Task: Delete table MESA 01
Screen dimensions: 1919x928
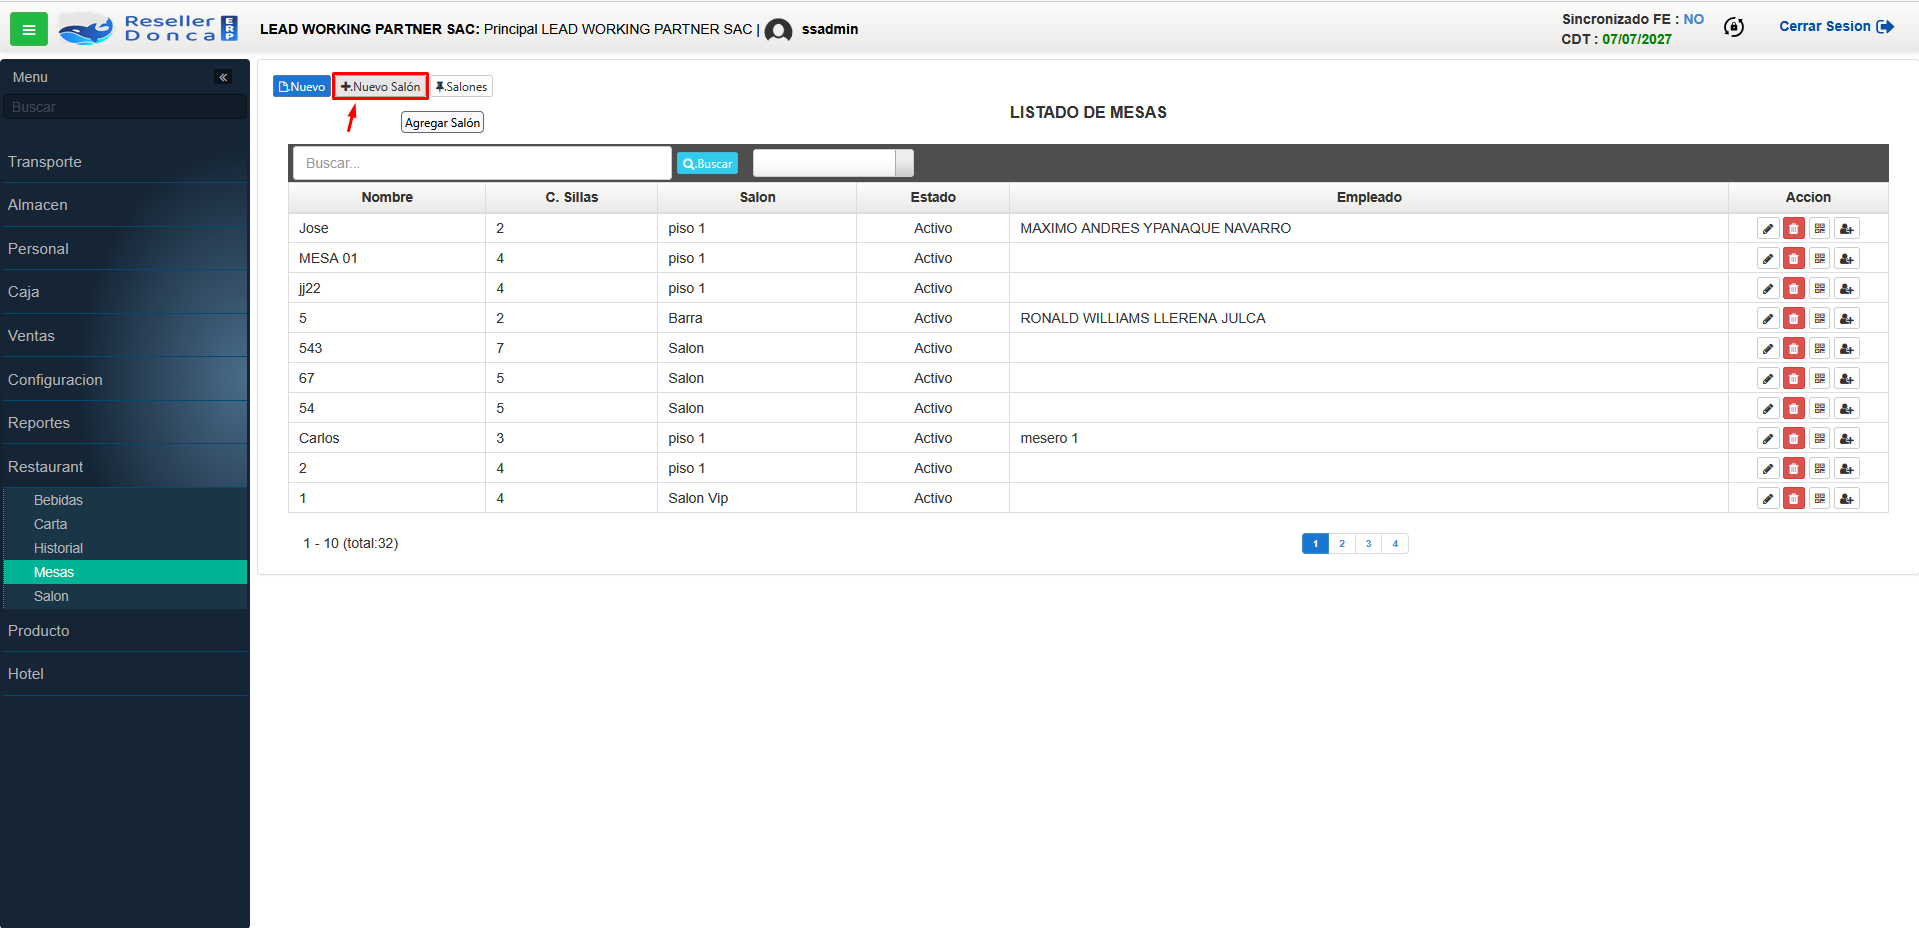Action: [x=1794, y=259]
